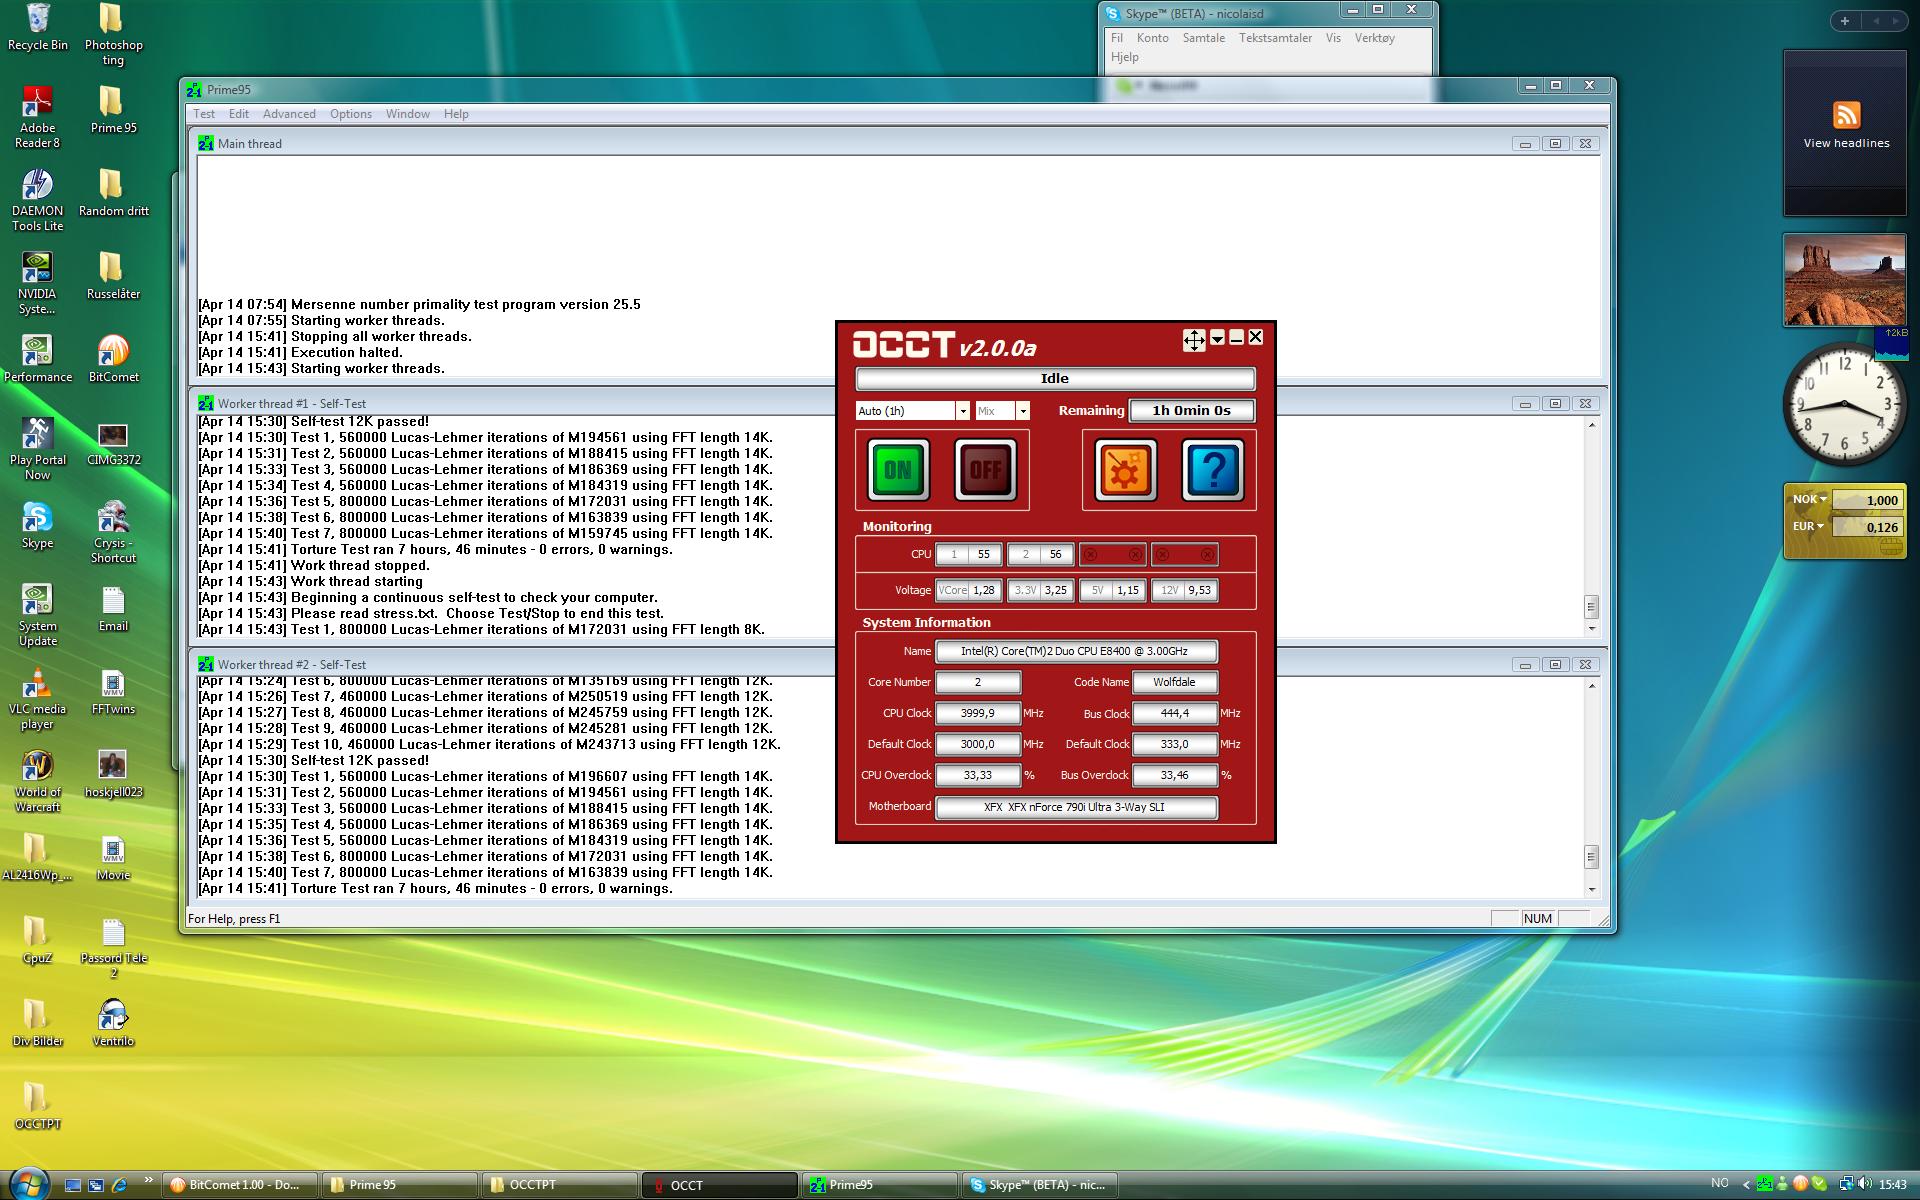Click the clock gadget on sidebar
This screenshot has height=1200, width=1920.
[1844, 404]
